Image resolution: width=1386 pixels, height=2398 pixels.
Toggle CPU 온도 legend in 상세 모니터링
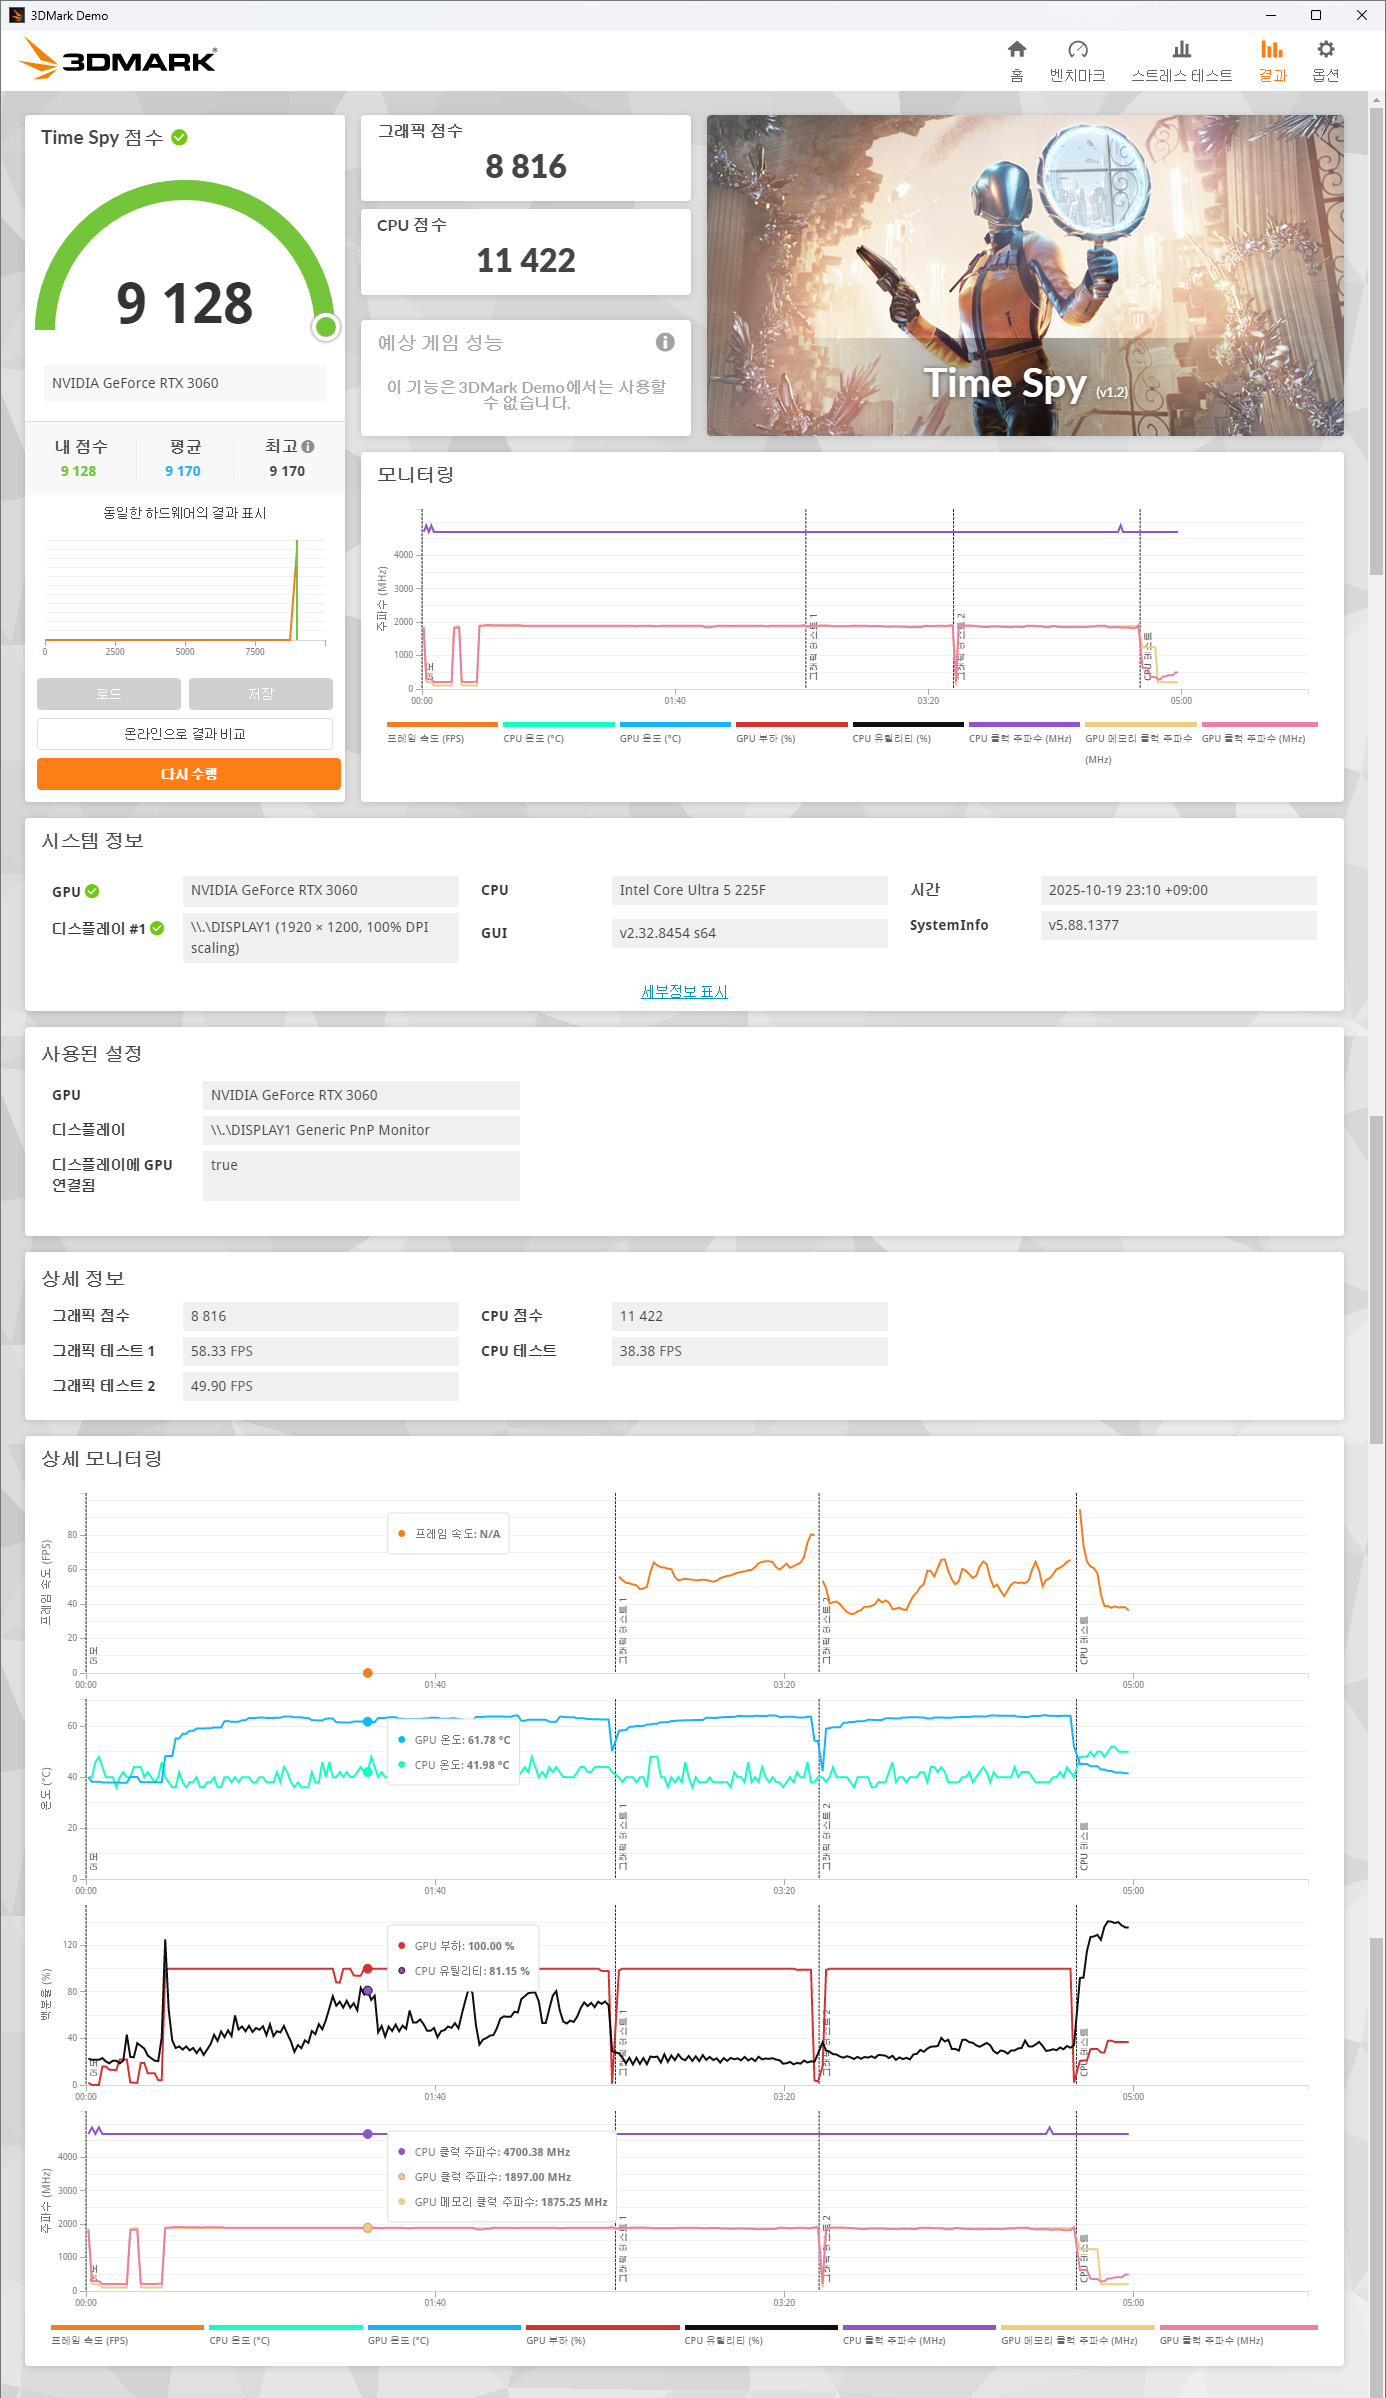coord(285,2335)
